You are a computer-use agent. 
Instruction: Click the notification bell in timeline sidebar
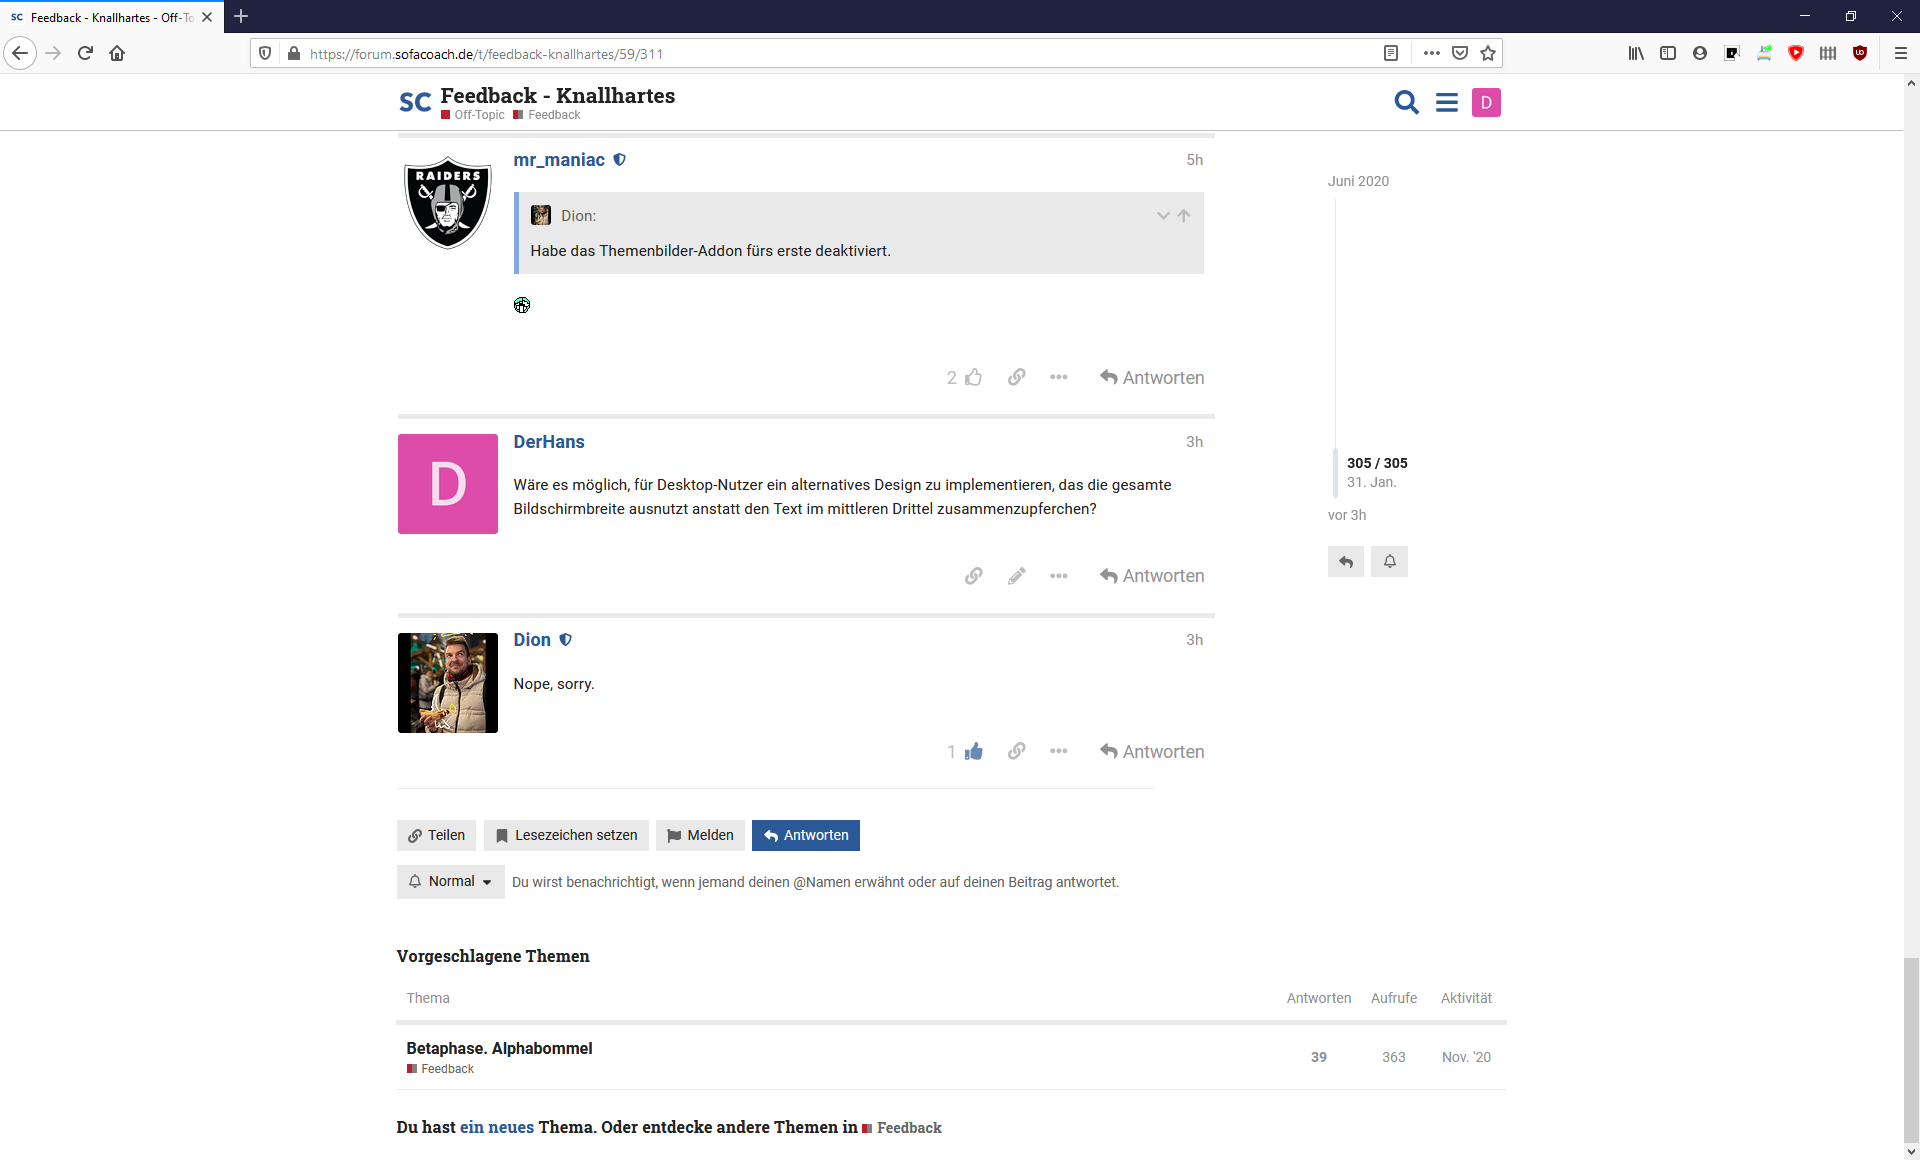[1389, 562]
